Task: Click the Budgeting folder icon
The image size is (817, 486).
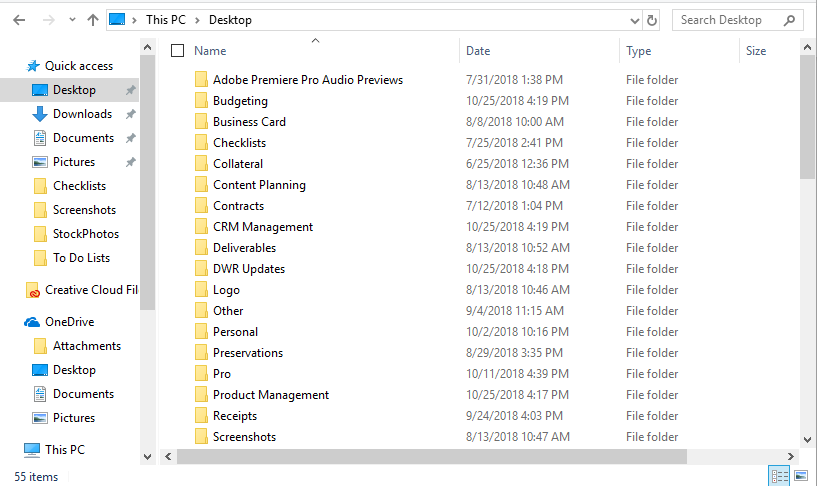Action: tap(201, 100)
